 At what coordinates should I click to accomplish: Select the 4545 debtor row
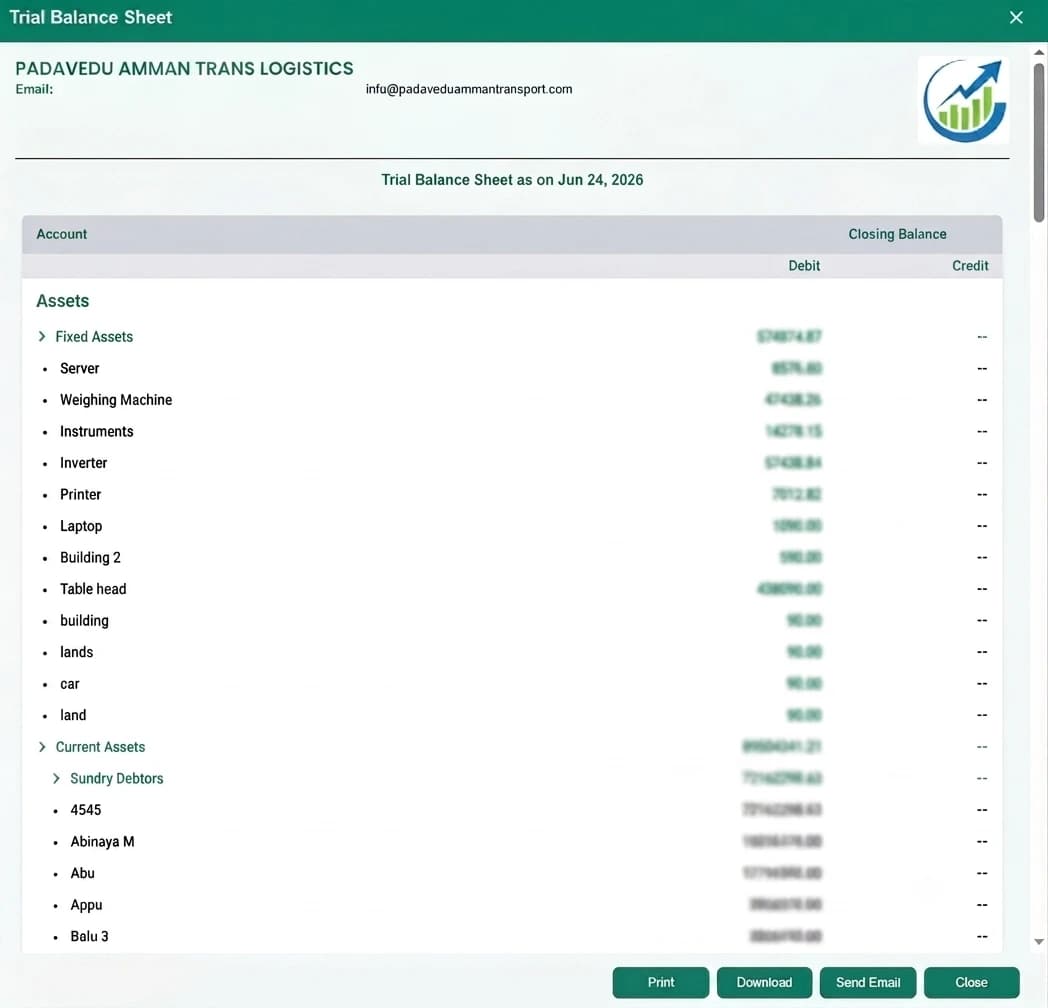tap(512, 810)
